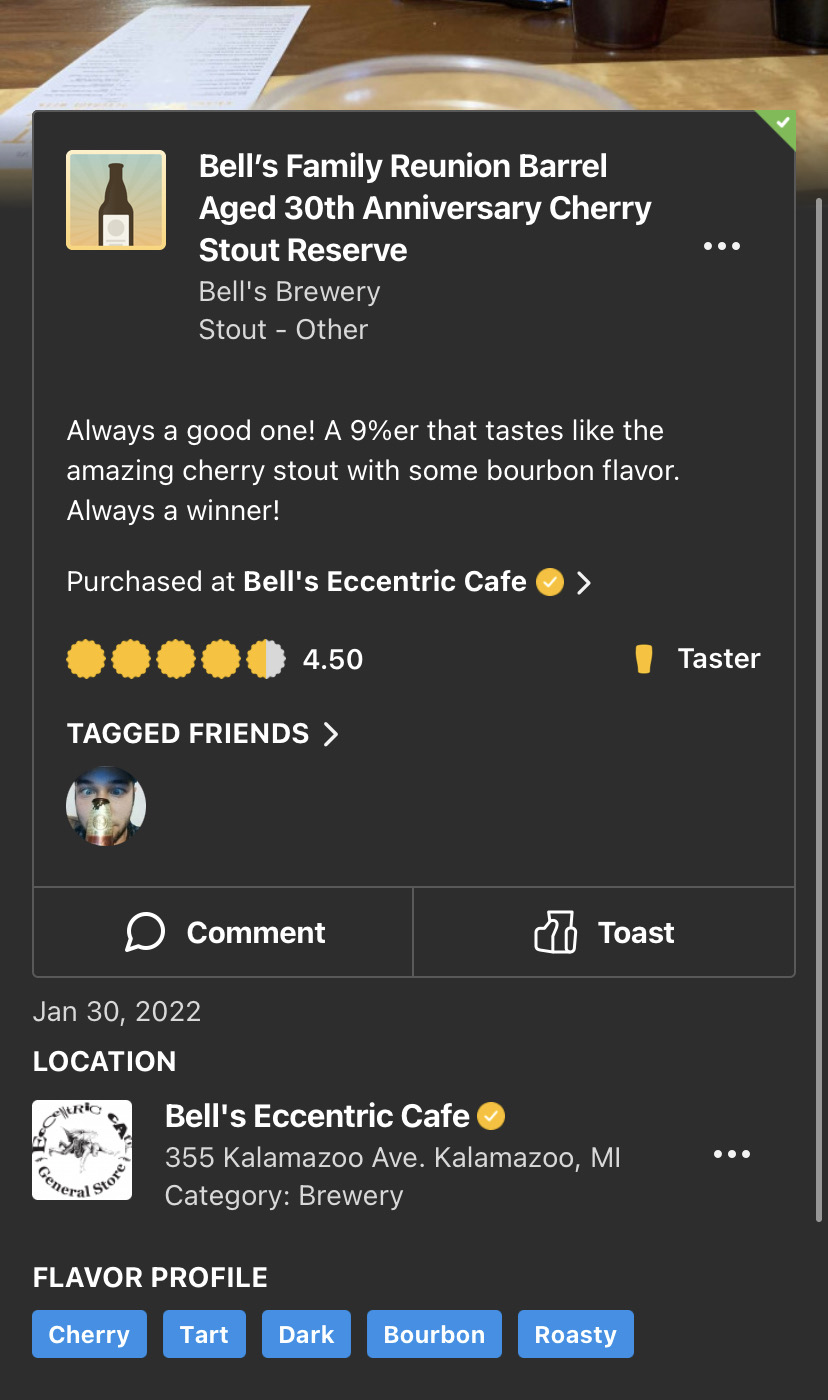Open the beer bottle label thumbnail
This screenshot has width=828, height=1400.
pyautogui.click(x=116, y=200)
